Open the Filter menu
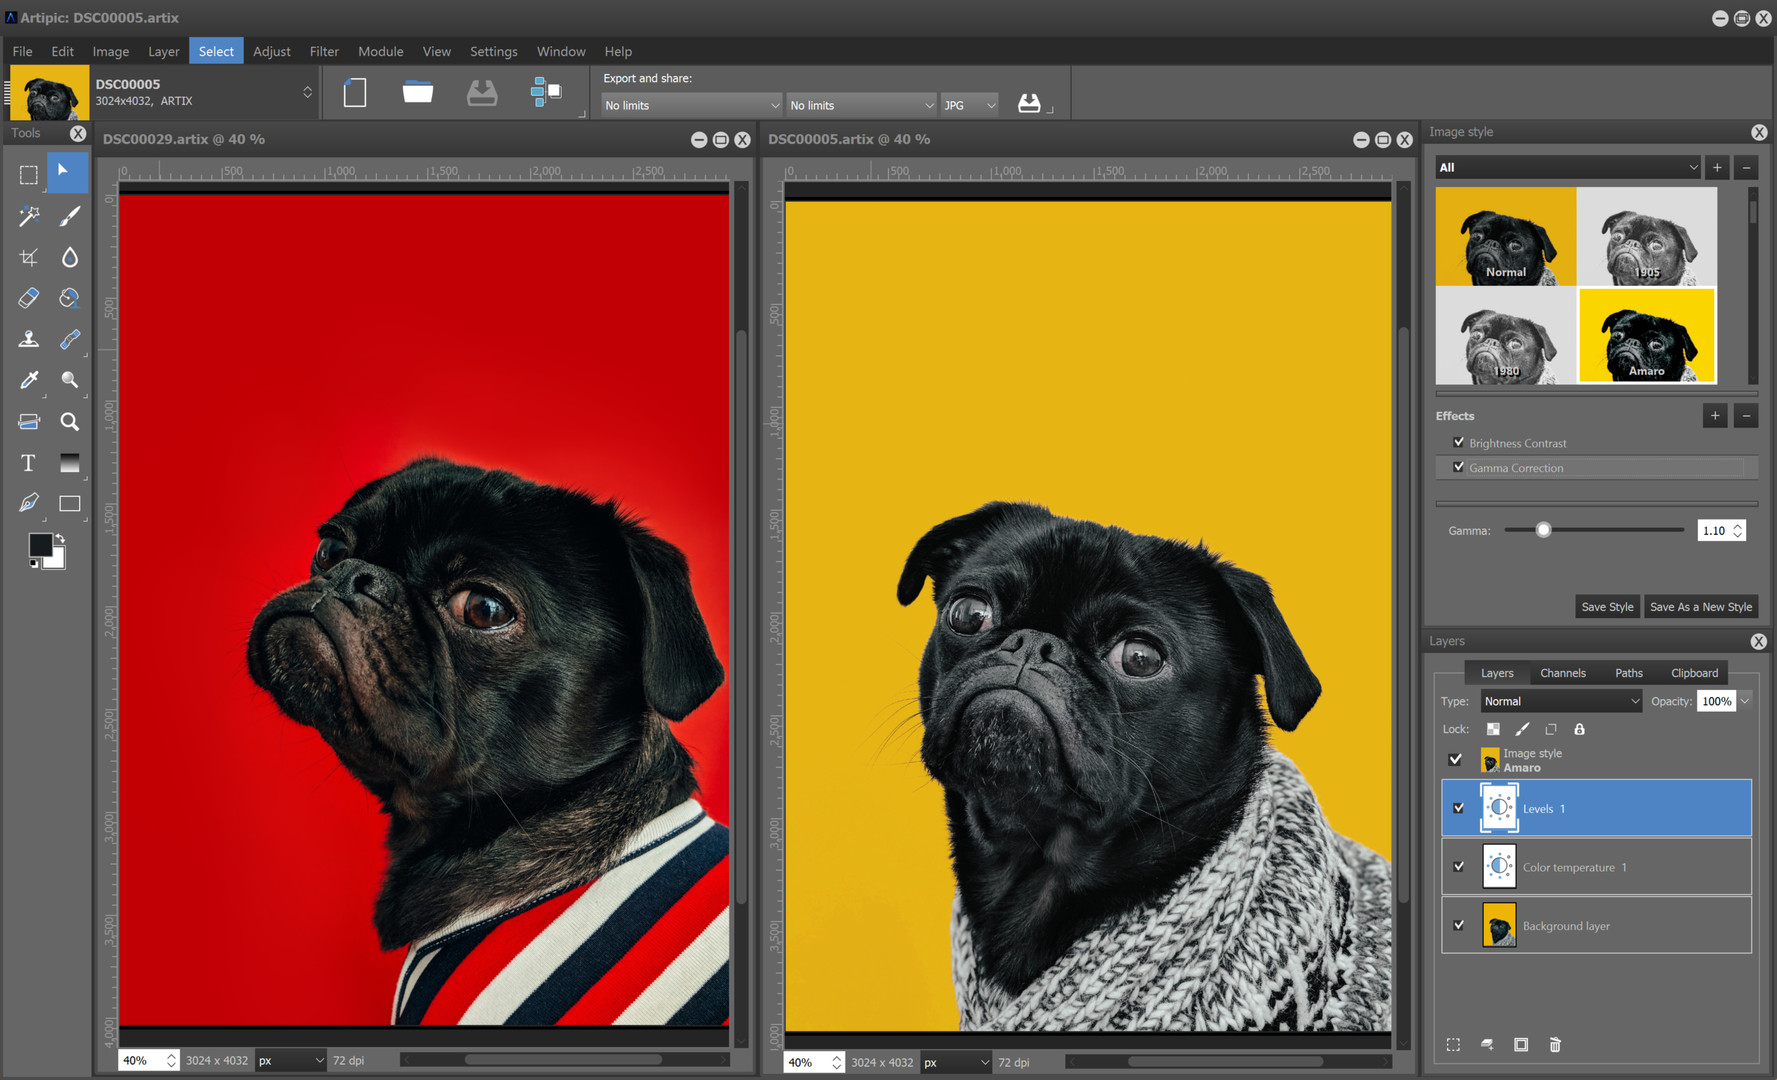Viewport: 1777px width, 1080px height. coord(324,51)
